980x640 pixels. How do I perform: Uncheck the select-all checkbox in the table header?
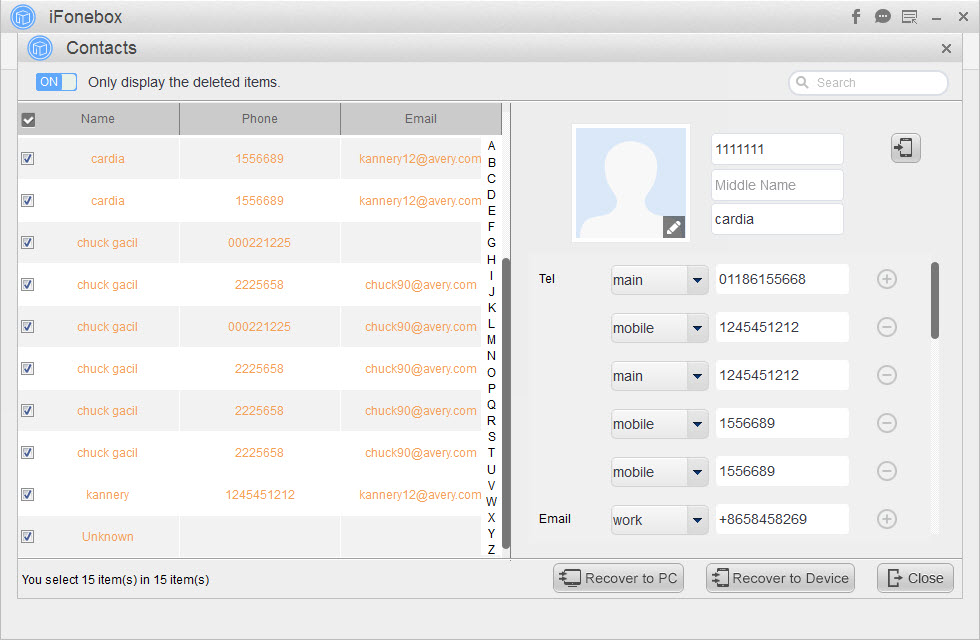(28, 119)
